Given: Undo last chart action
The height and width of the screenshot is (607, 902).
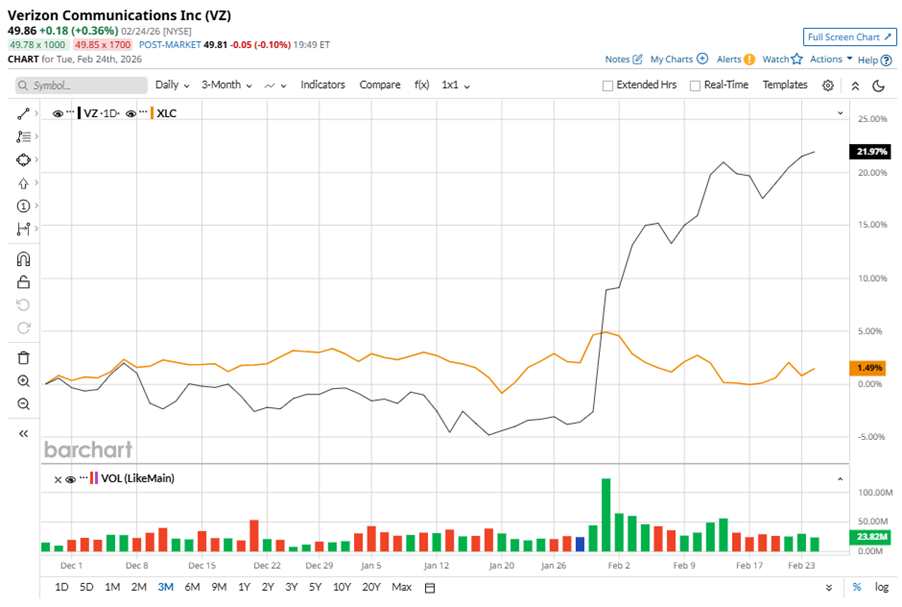Looking at the screenshot, I should click(x=23, y=305).
